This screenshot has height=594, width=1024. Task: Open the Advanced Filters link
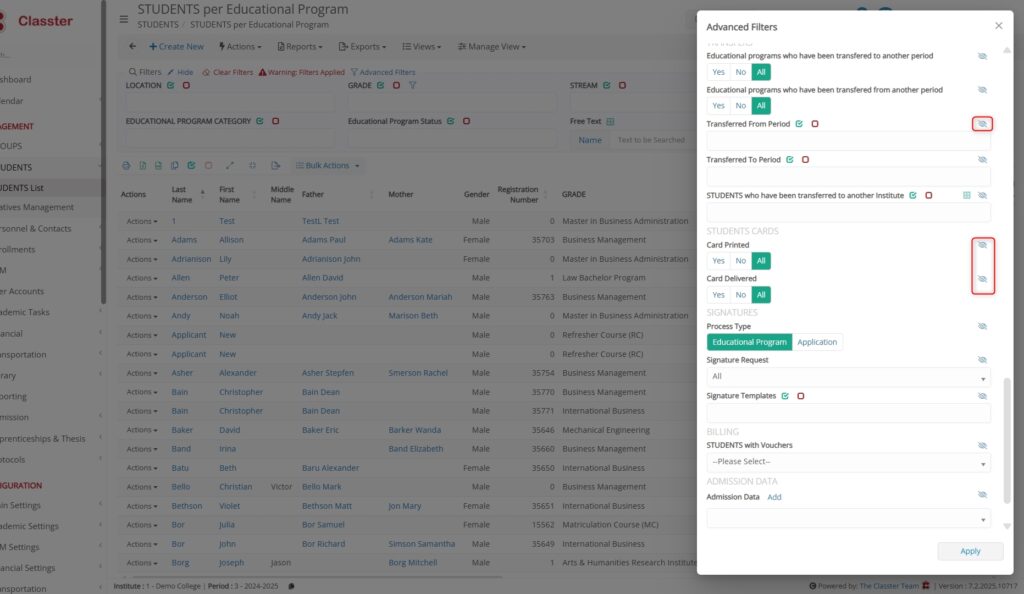click(x=383, y=72)
